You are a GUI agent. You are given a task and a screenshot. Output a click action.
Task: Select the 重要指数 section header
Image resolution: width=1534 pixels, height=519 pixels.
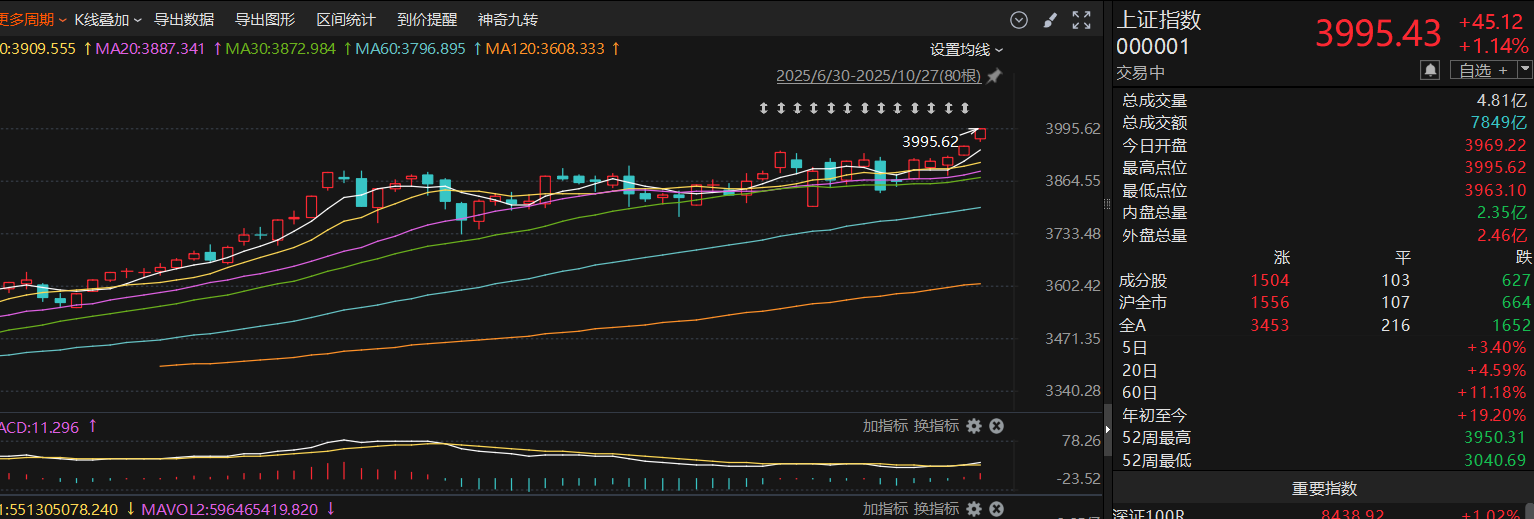[1324, 489]
